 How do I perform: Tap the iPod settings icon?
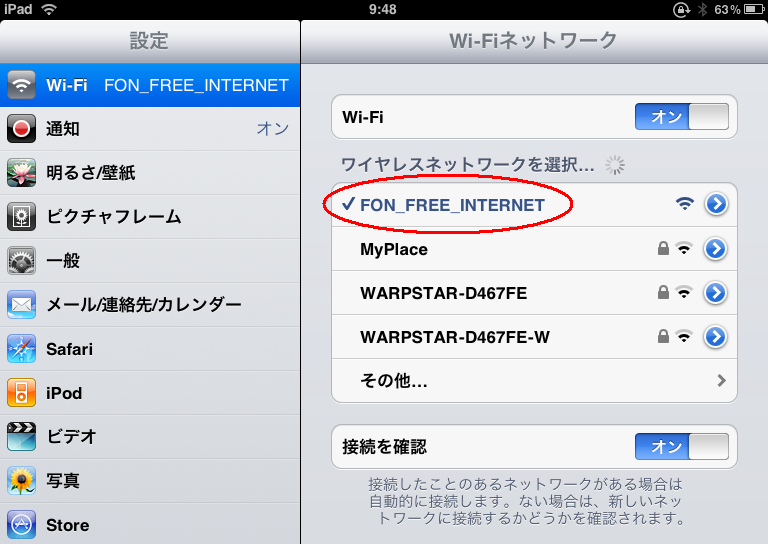[21, 393]
